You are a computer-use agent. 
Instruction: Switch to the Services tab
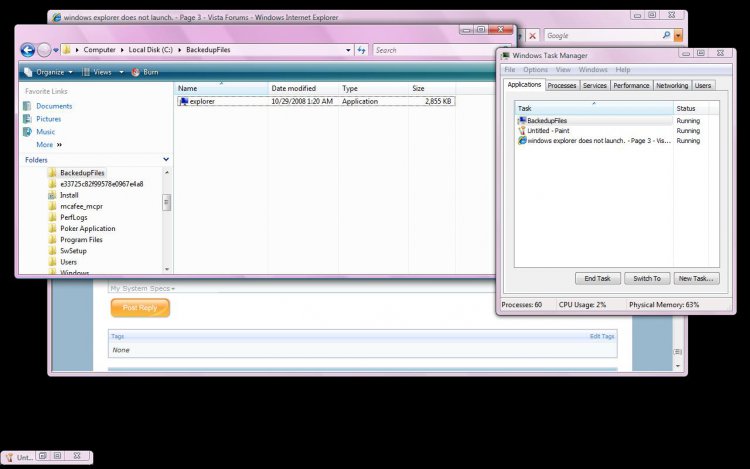coord(595,86)
